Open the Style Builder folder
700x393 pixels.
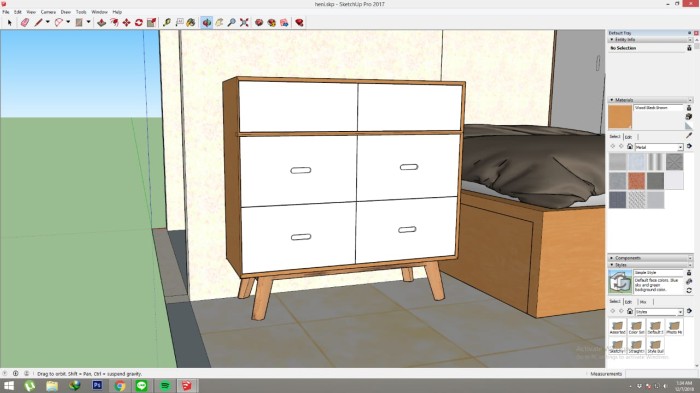[655, 346]
